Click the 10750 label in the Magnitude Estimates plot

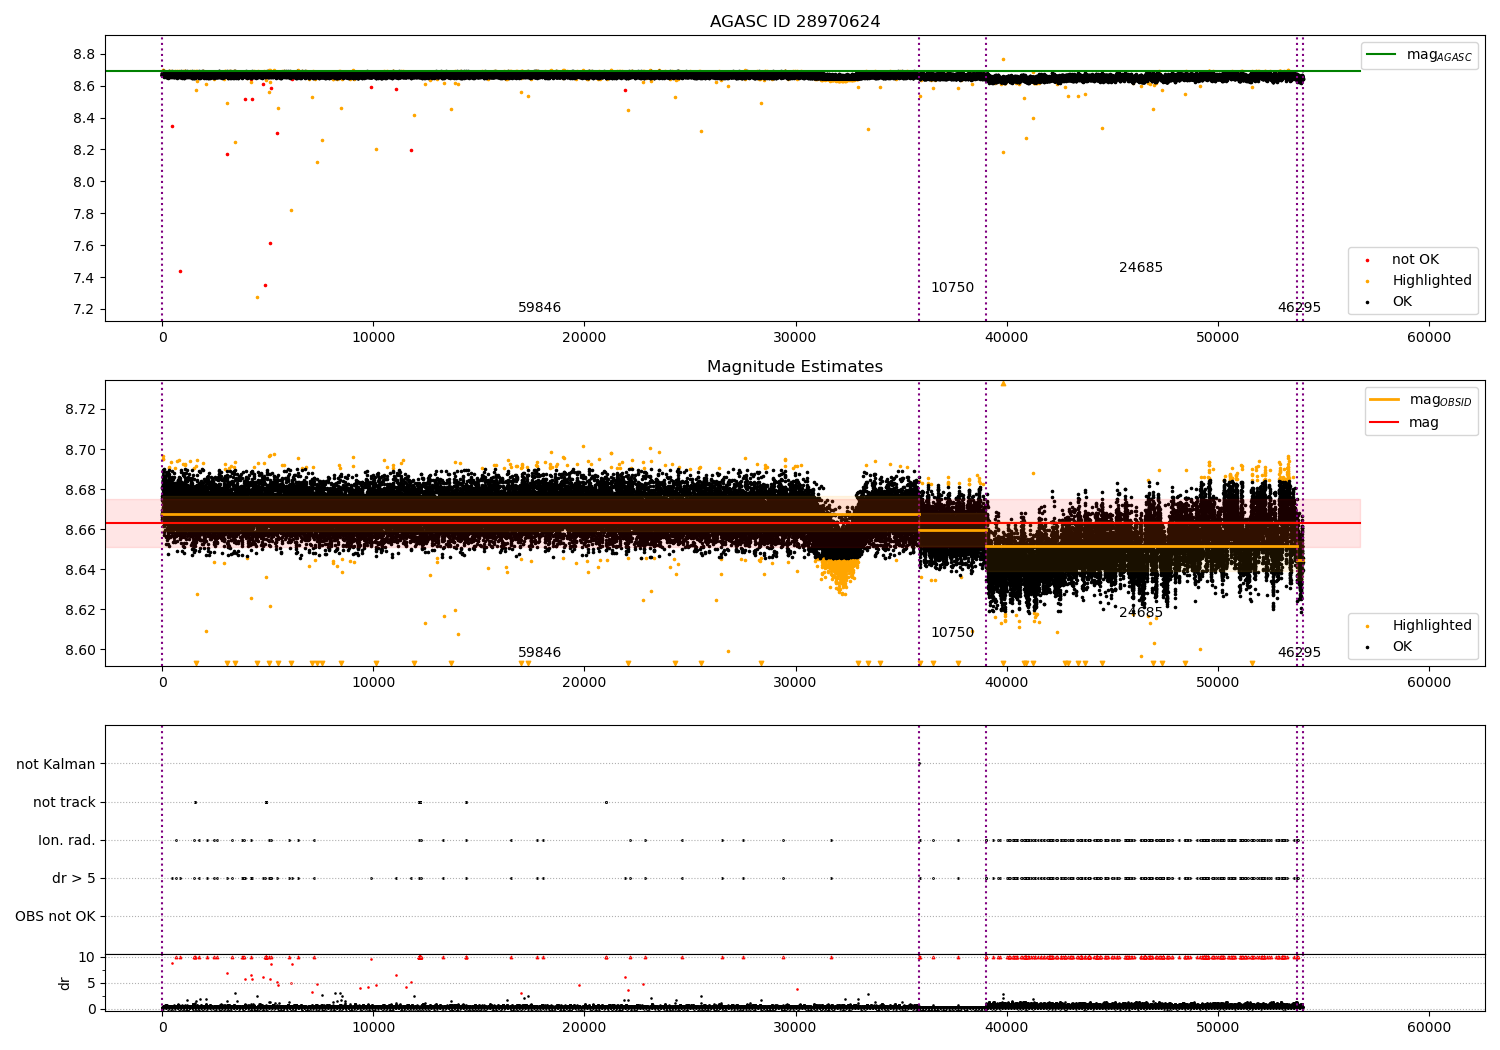[x=952, y=633]
